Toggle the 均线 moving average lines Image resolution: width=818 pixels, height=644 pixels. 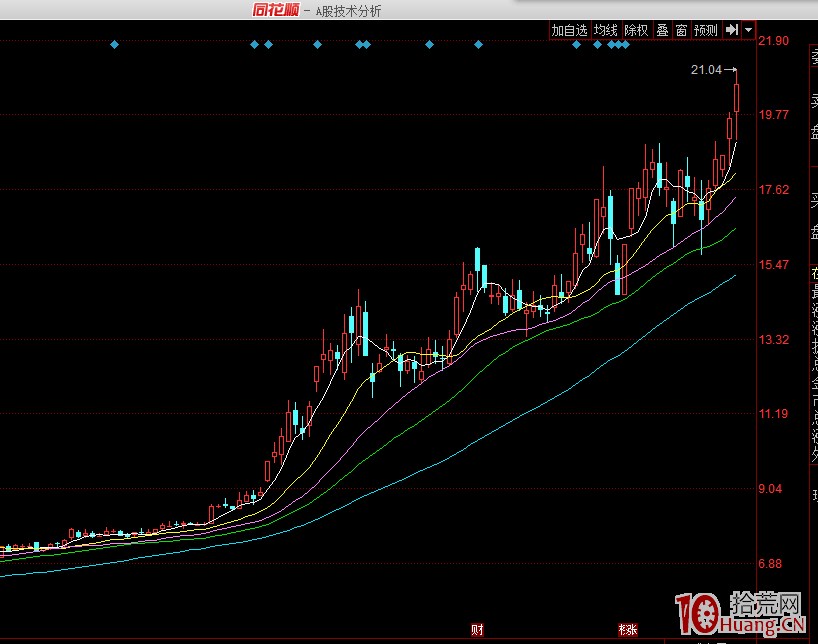[606, 30]
